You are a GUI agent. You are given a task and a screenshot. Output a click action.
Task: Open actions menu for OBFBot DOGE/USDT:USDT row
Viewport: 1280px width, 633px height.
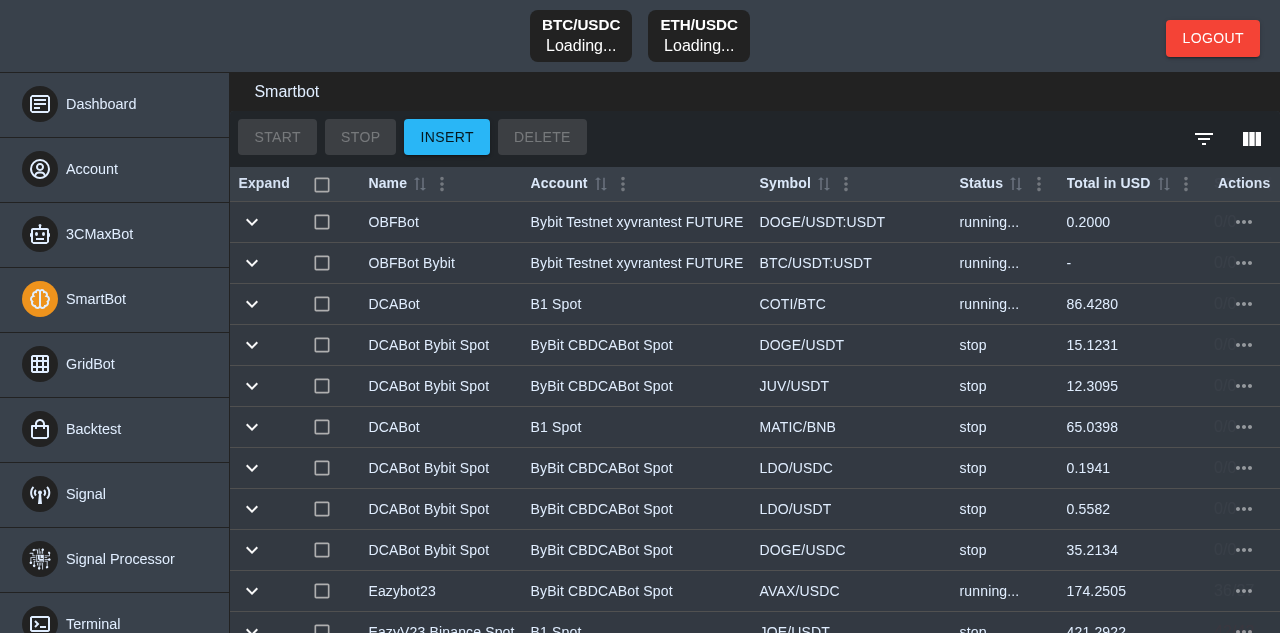tap(1244, 222)
